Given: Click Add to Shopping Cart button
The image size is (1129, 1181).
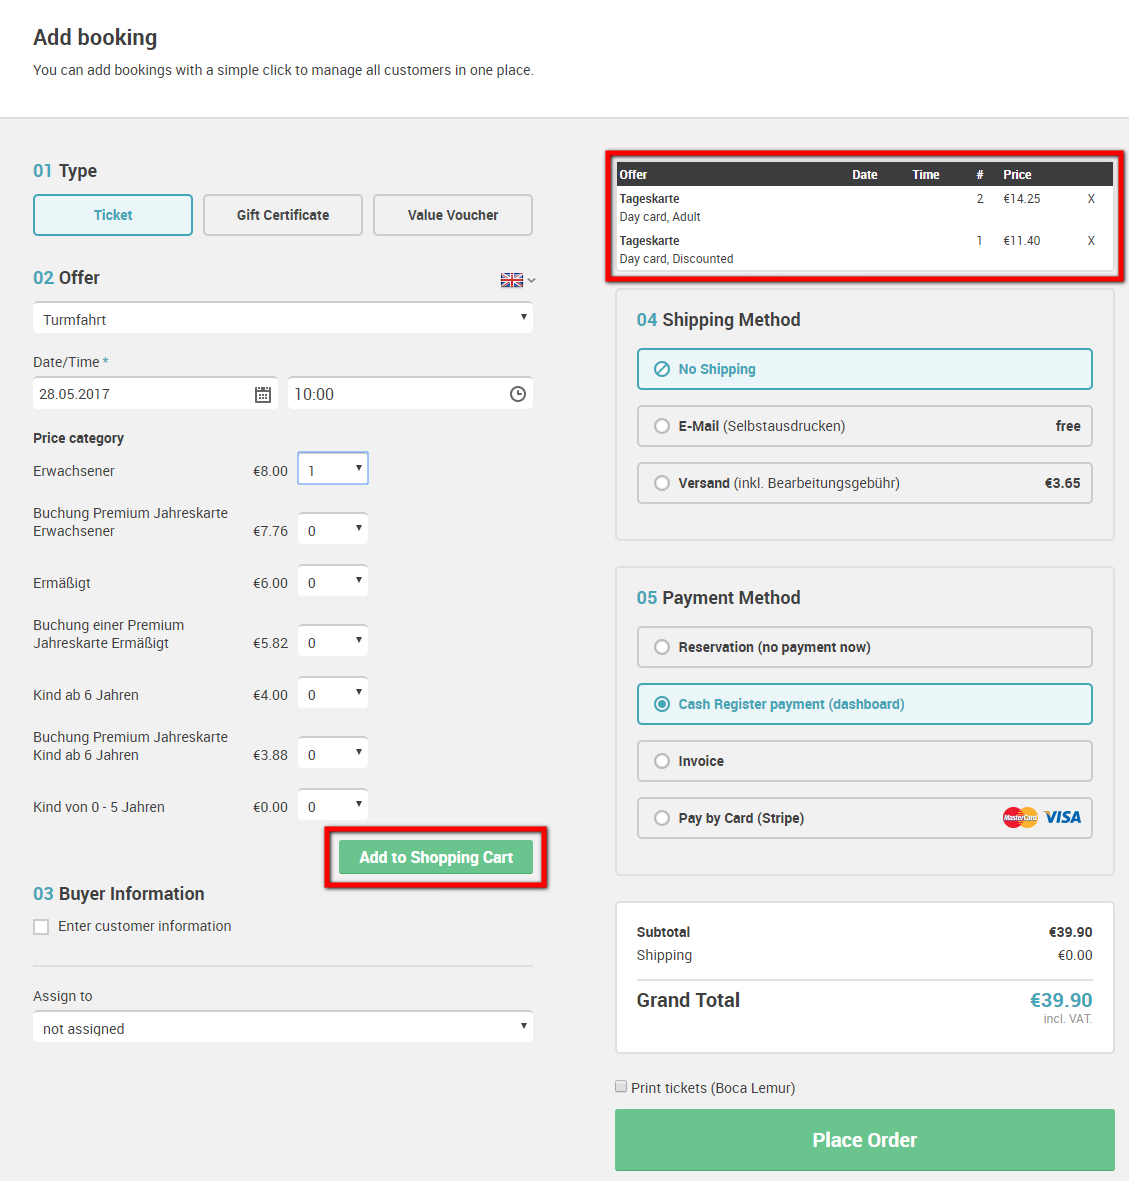Looking at the screenshot, I should (x=436, y=857).
